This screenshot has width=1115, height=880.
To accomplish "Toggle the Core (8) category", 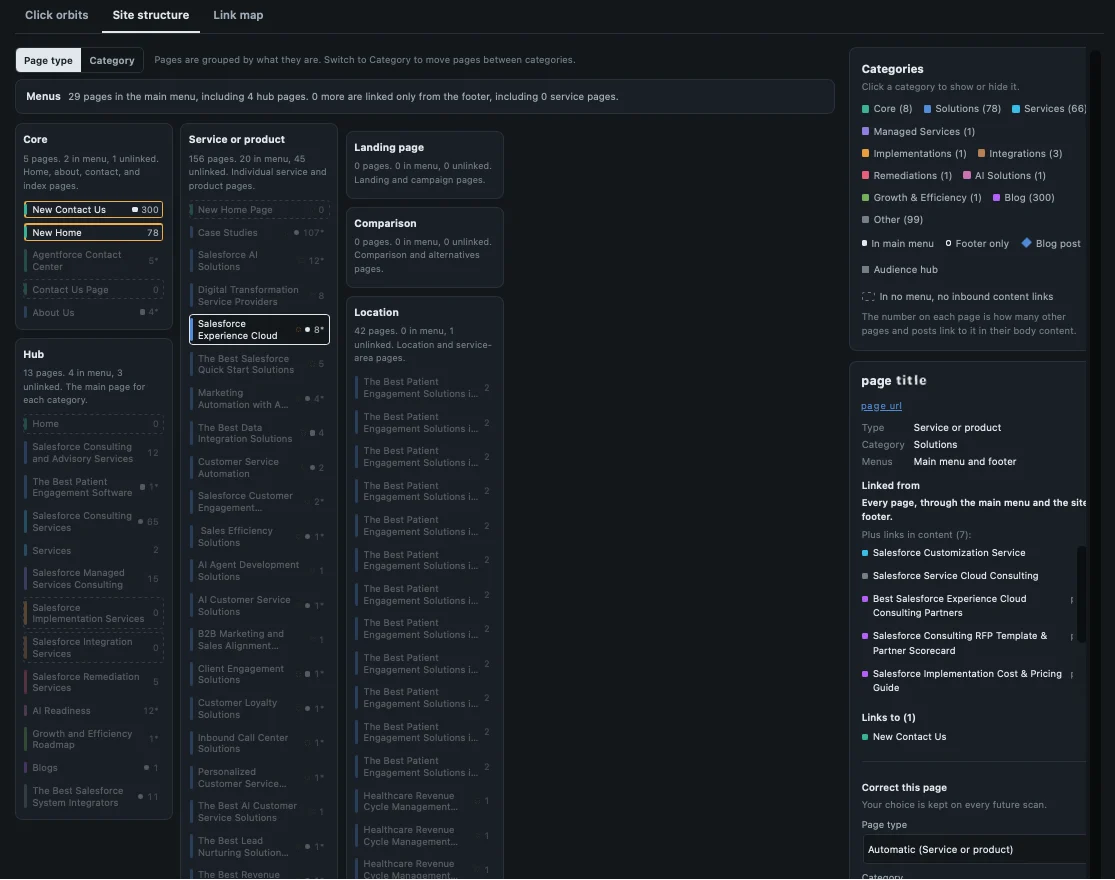I will coord(887,109).
